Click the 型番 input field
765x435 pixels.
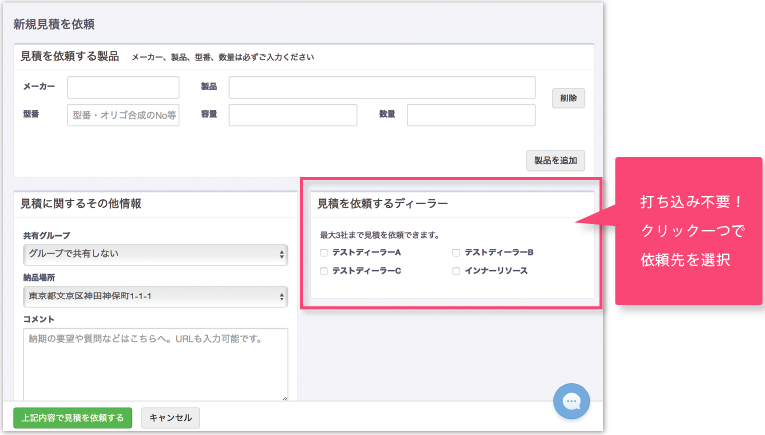click(123, 115)
